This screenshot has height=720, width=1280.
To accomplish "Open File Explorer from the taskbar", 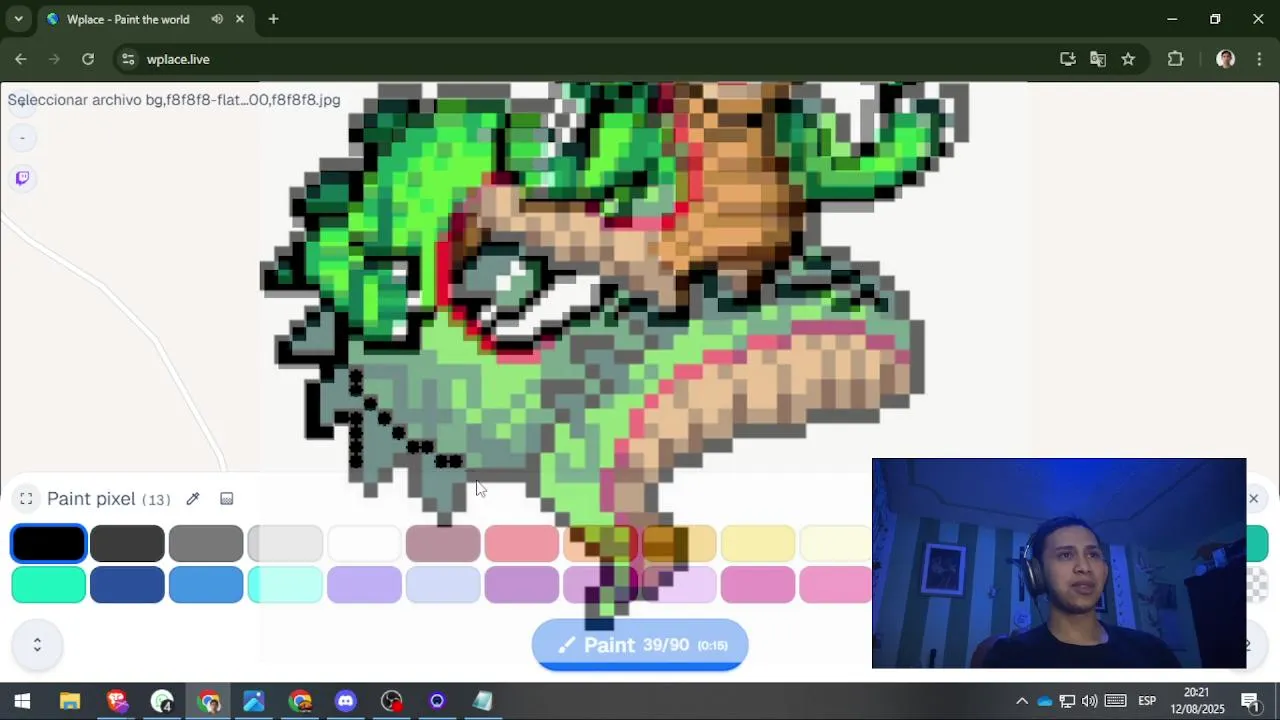I will 70,701.
